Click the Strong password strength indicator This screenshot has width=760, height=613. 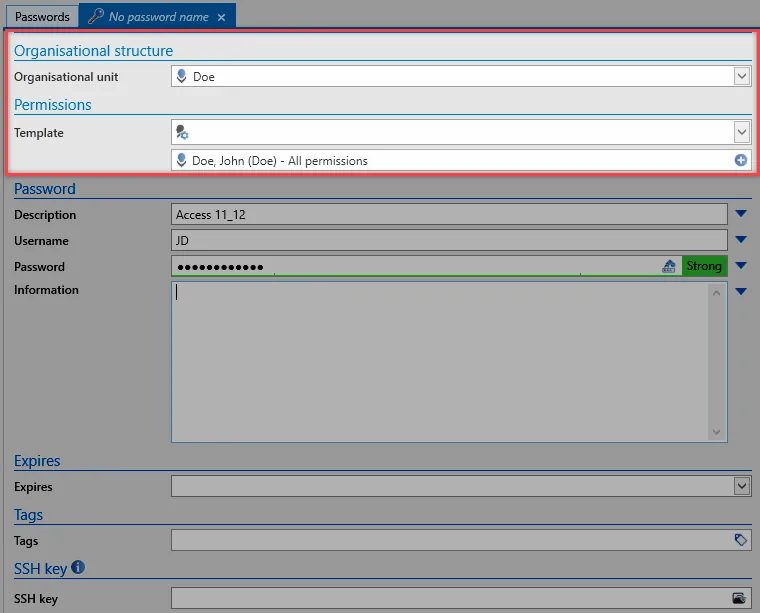pos(704,266)
